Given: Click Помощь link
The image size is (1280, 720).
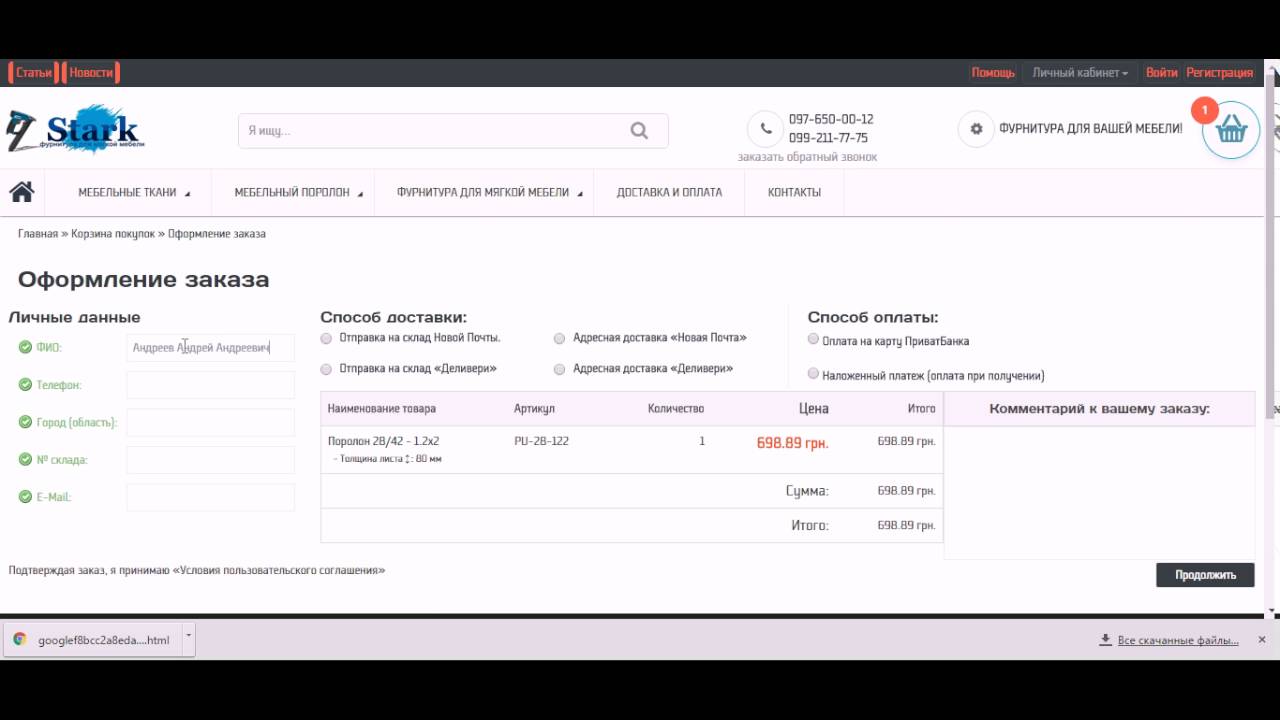Looking at the screenshot, I should [x=993, y=73].
